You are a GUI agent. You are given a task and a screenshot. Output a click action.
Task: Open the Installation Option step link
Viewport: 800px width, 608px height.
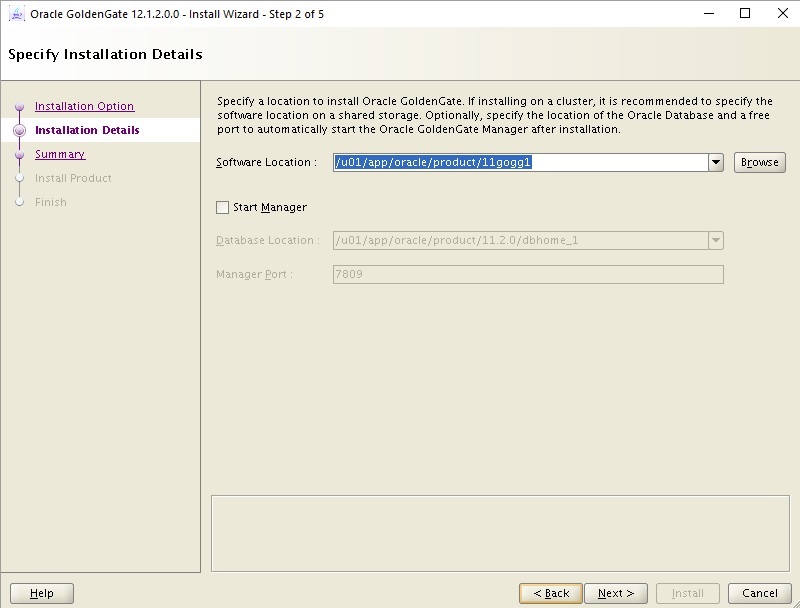84,106
